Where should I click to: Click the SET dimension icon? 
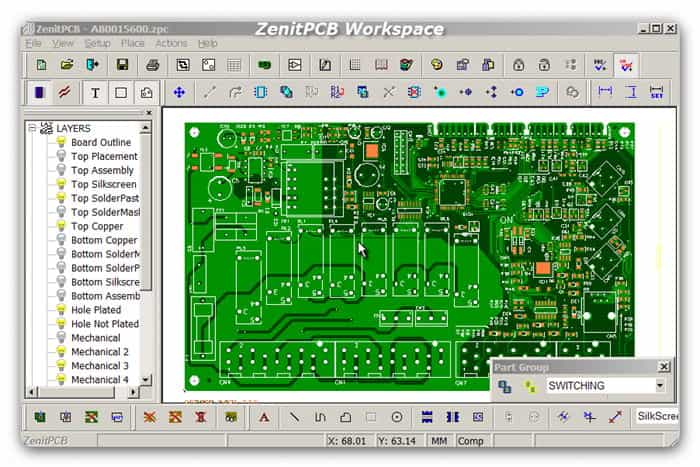tap(657, 92)
